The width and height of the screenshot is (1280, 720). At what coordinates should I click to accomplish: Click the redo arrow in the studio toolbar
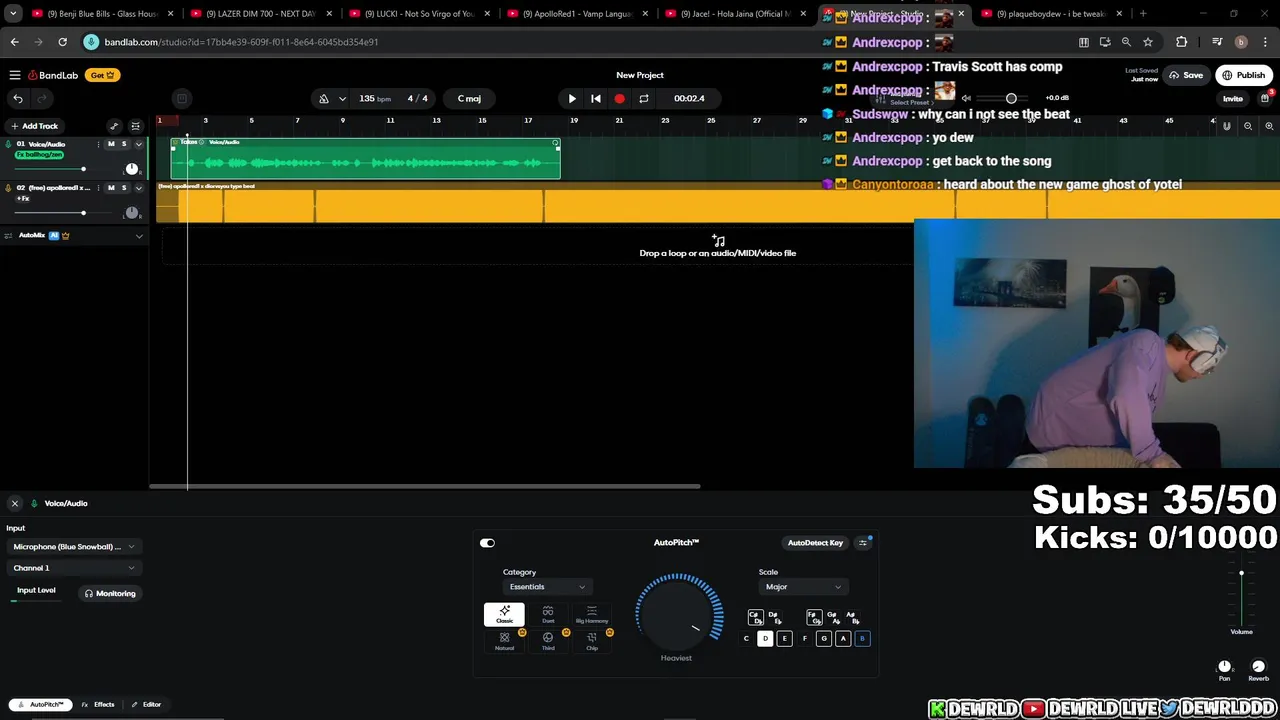42,98
